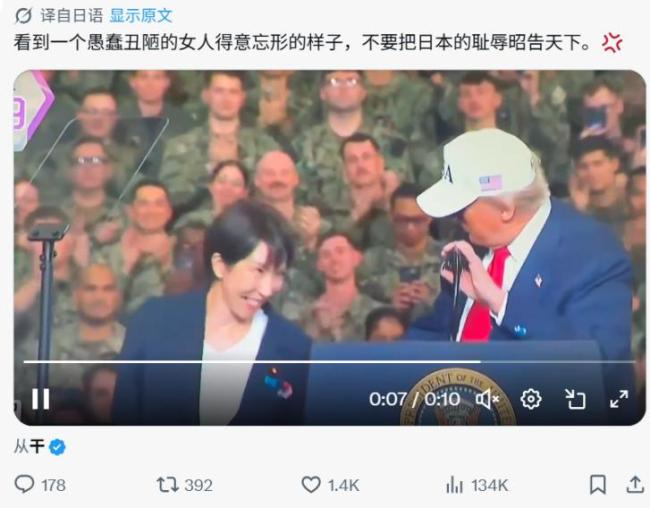Screen dimensions: 650x508
Task: Expand video to fullscreen
Action: point(618,399)
